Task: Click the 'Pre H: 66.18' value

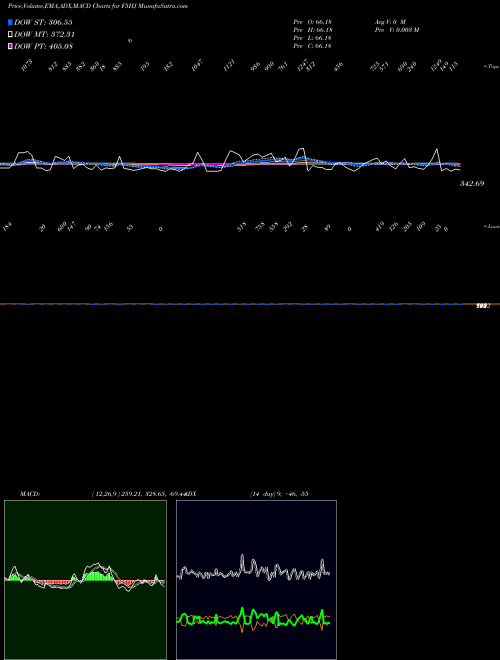Action: [x=313, y=30]
